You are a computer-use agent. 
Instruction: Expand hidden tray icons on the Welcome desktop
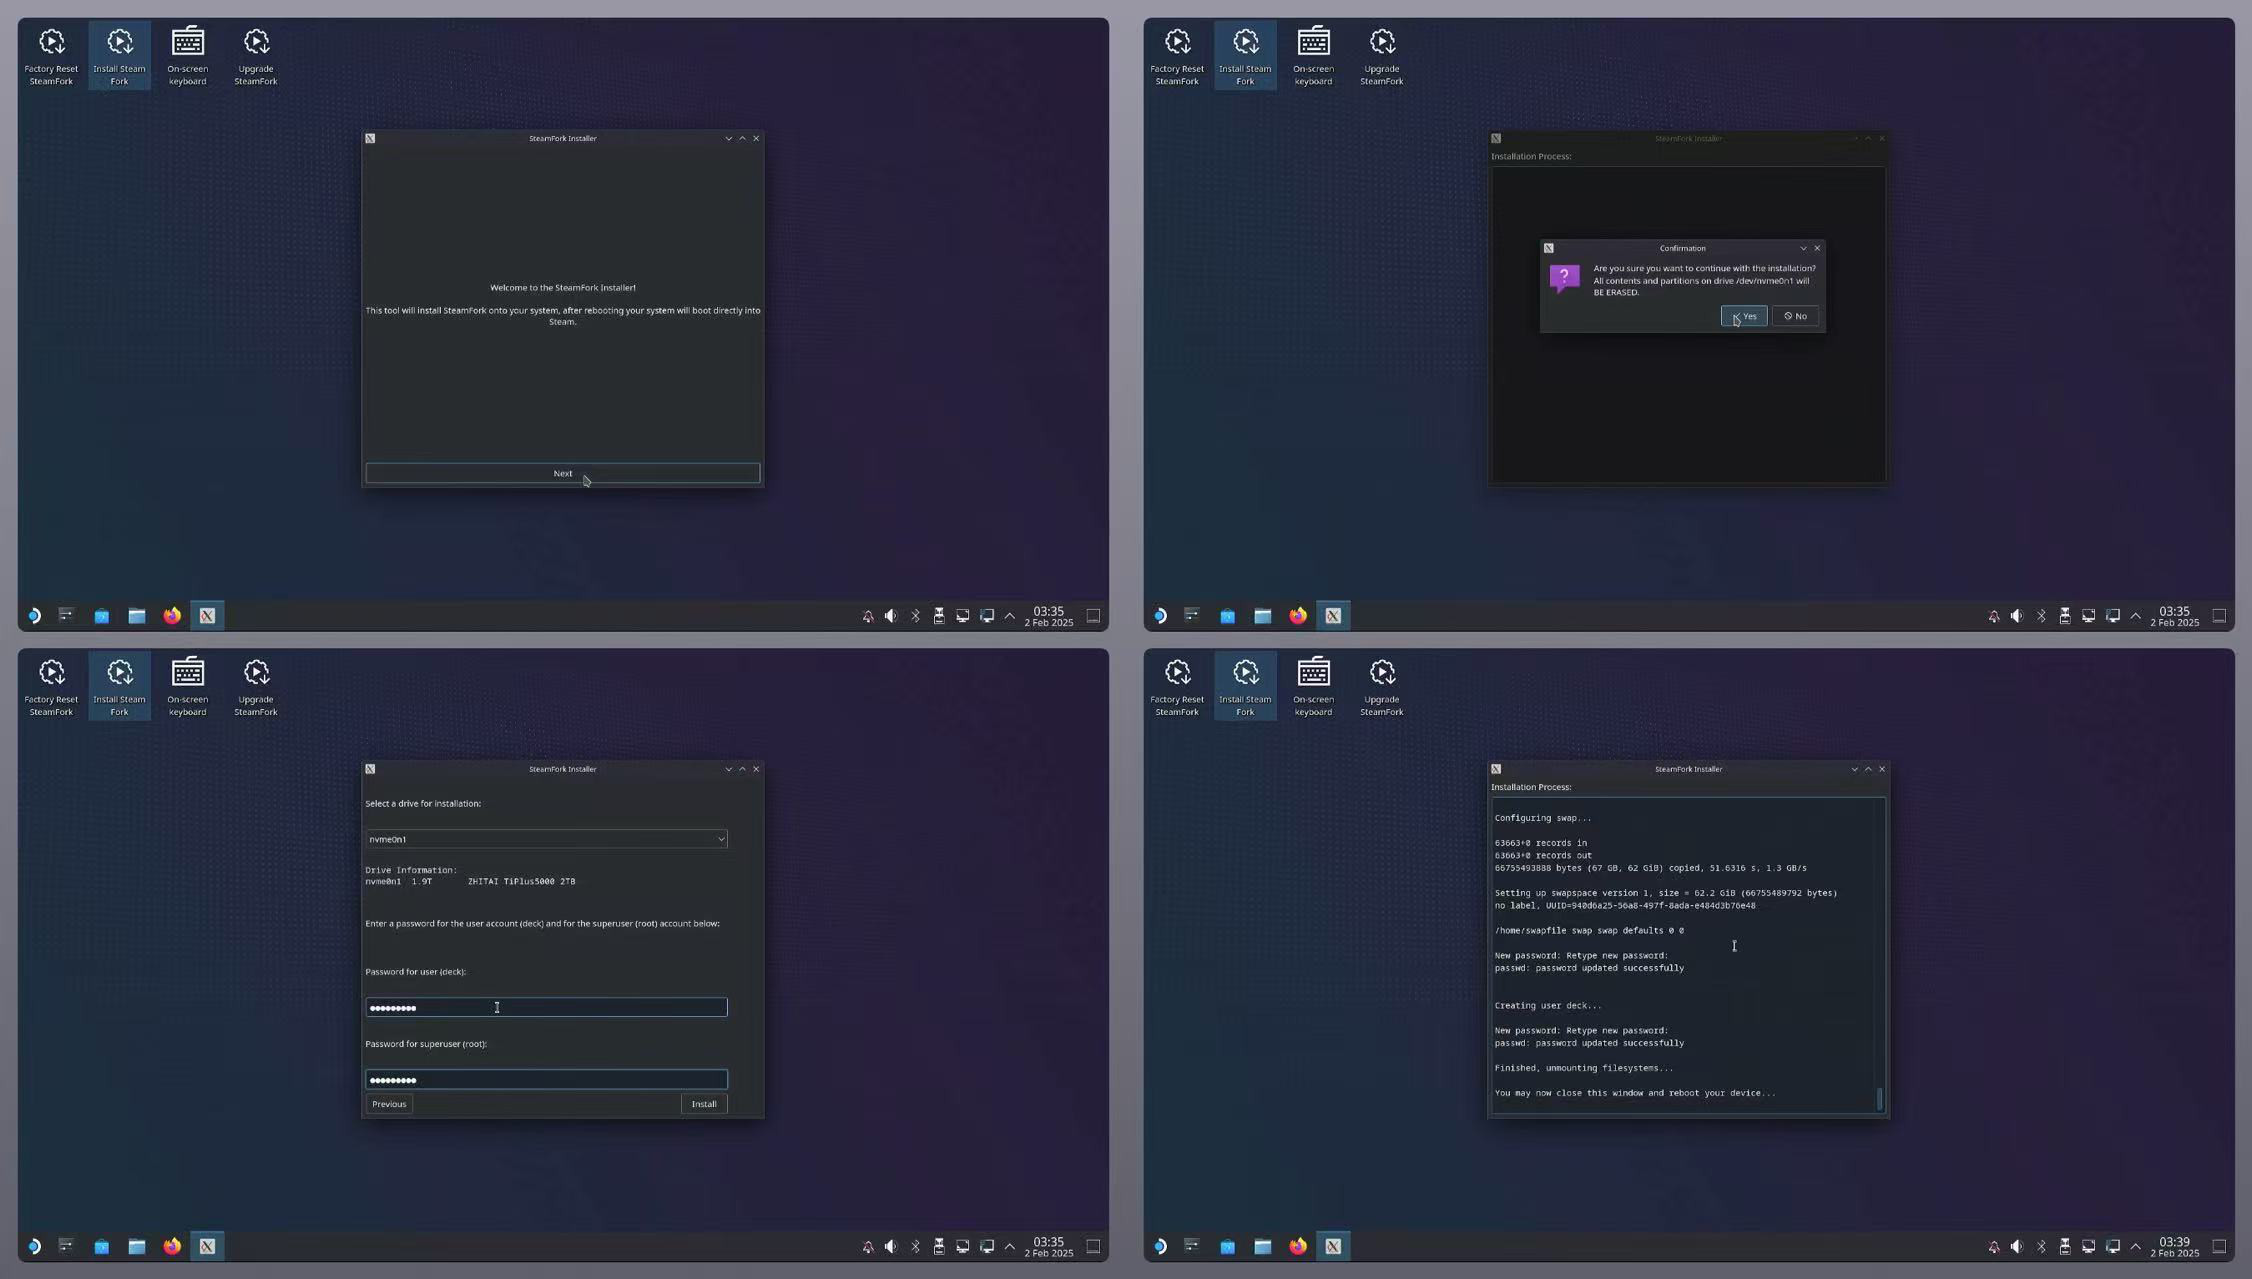point(1010,616)
